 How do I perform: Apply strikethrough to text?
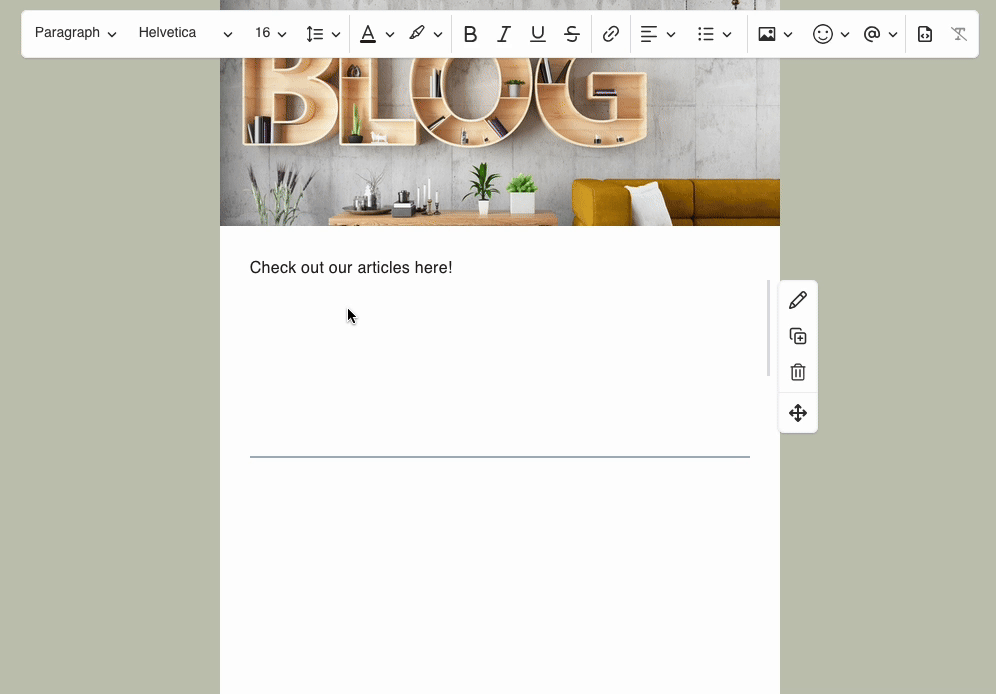pyautogui.click(x=572, y=34)
